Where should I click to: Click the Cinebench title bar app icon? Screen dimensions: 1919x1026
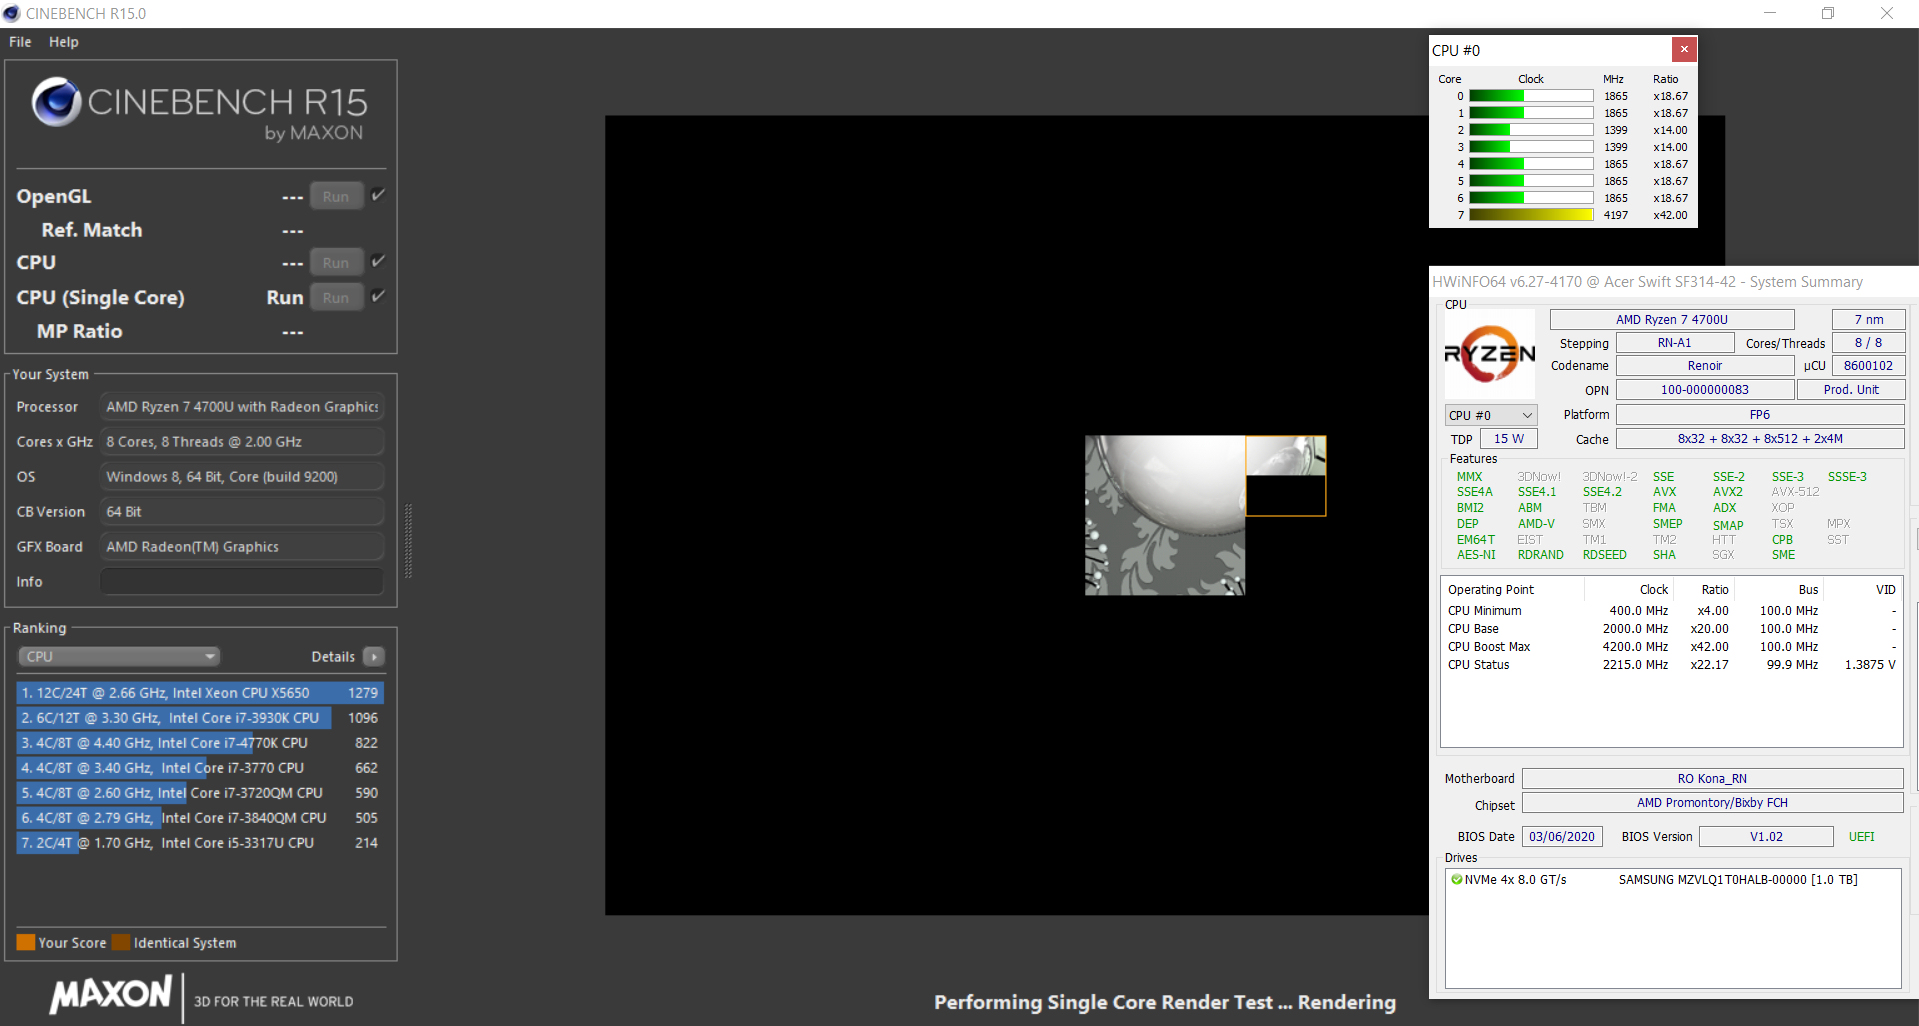point(12,13)
